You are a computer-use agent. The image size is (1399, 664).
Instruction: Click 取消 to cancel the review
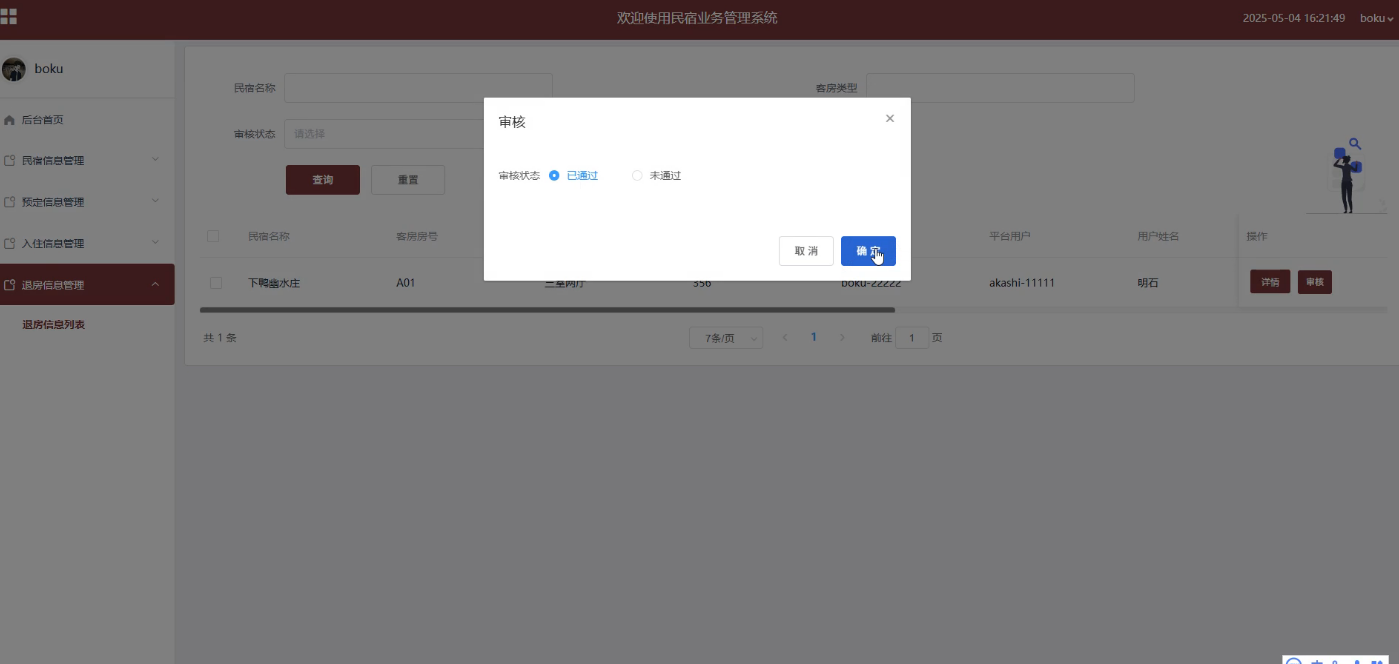tap(806, 251)
